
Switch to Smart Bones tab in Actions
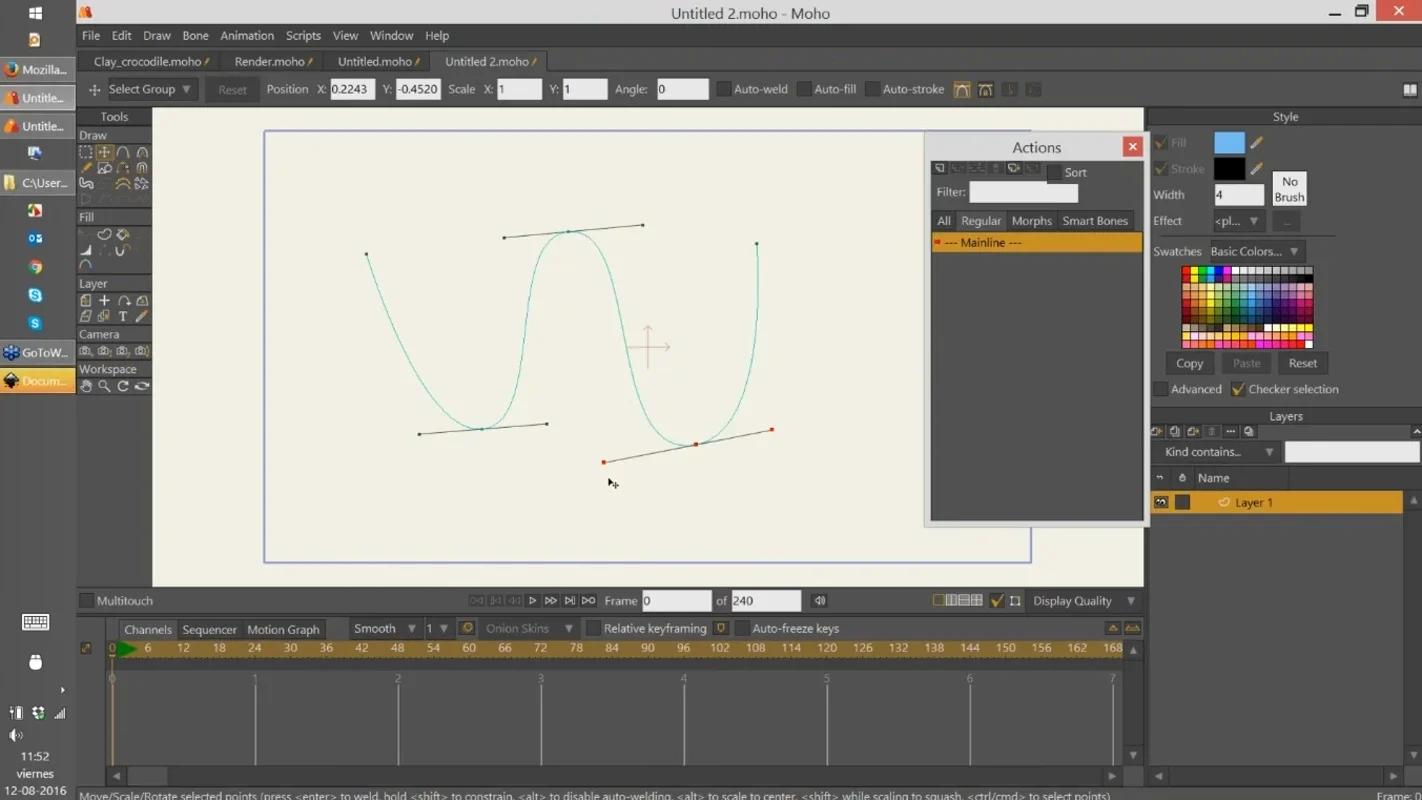tap(1095, 221)
